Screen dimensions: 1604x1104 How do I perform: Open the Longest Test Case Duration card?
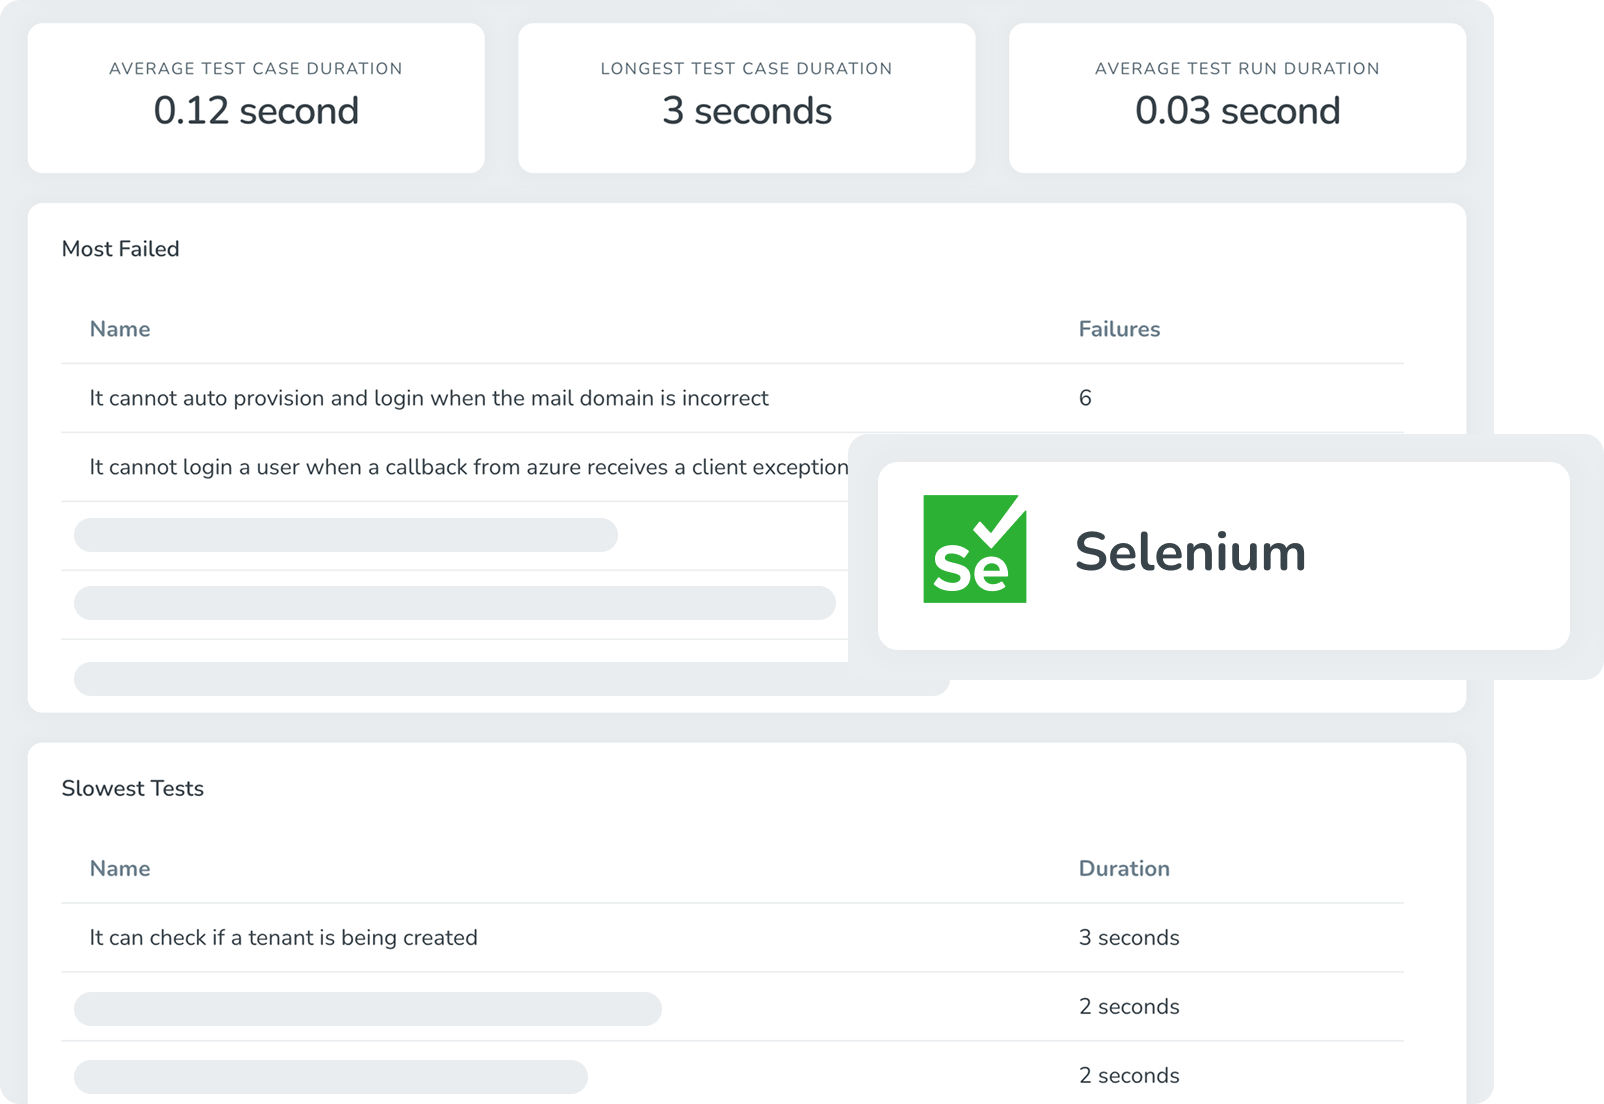coord(747,98)
